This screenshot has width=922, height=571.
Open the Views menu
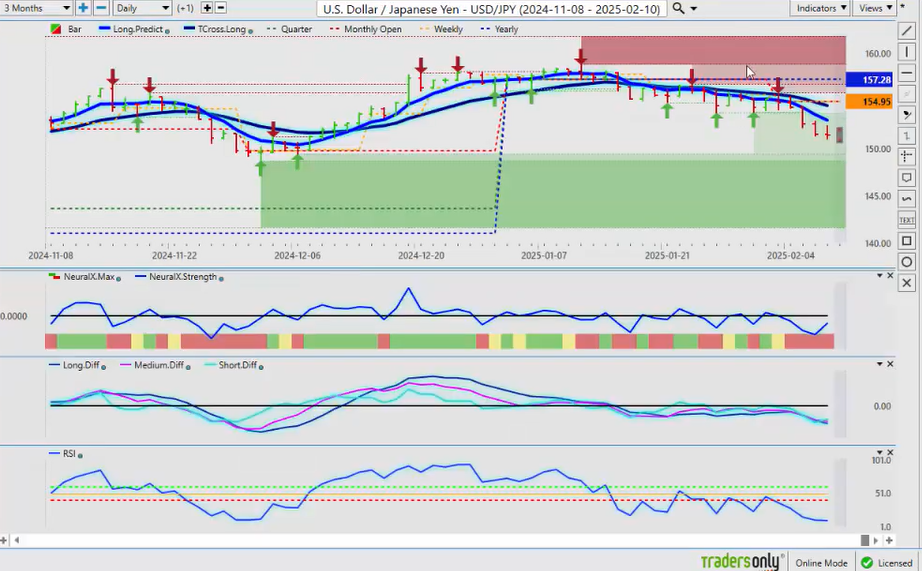click(876, 8)
